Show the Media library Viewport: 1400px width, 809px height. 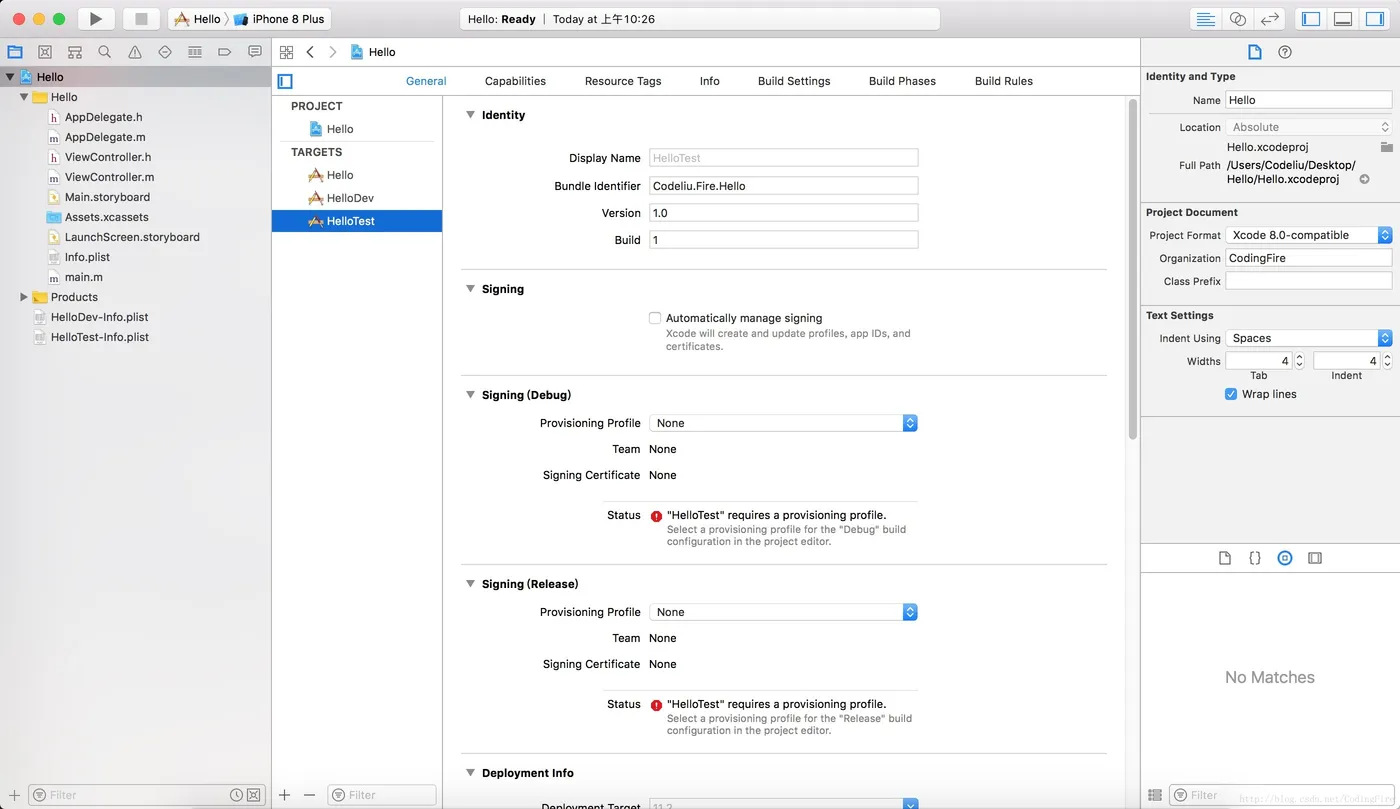1315,558
